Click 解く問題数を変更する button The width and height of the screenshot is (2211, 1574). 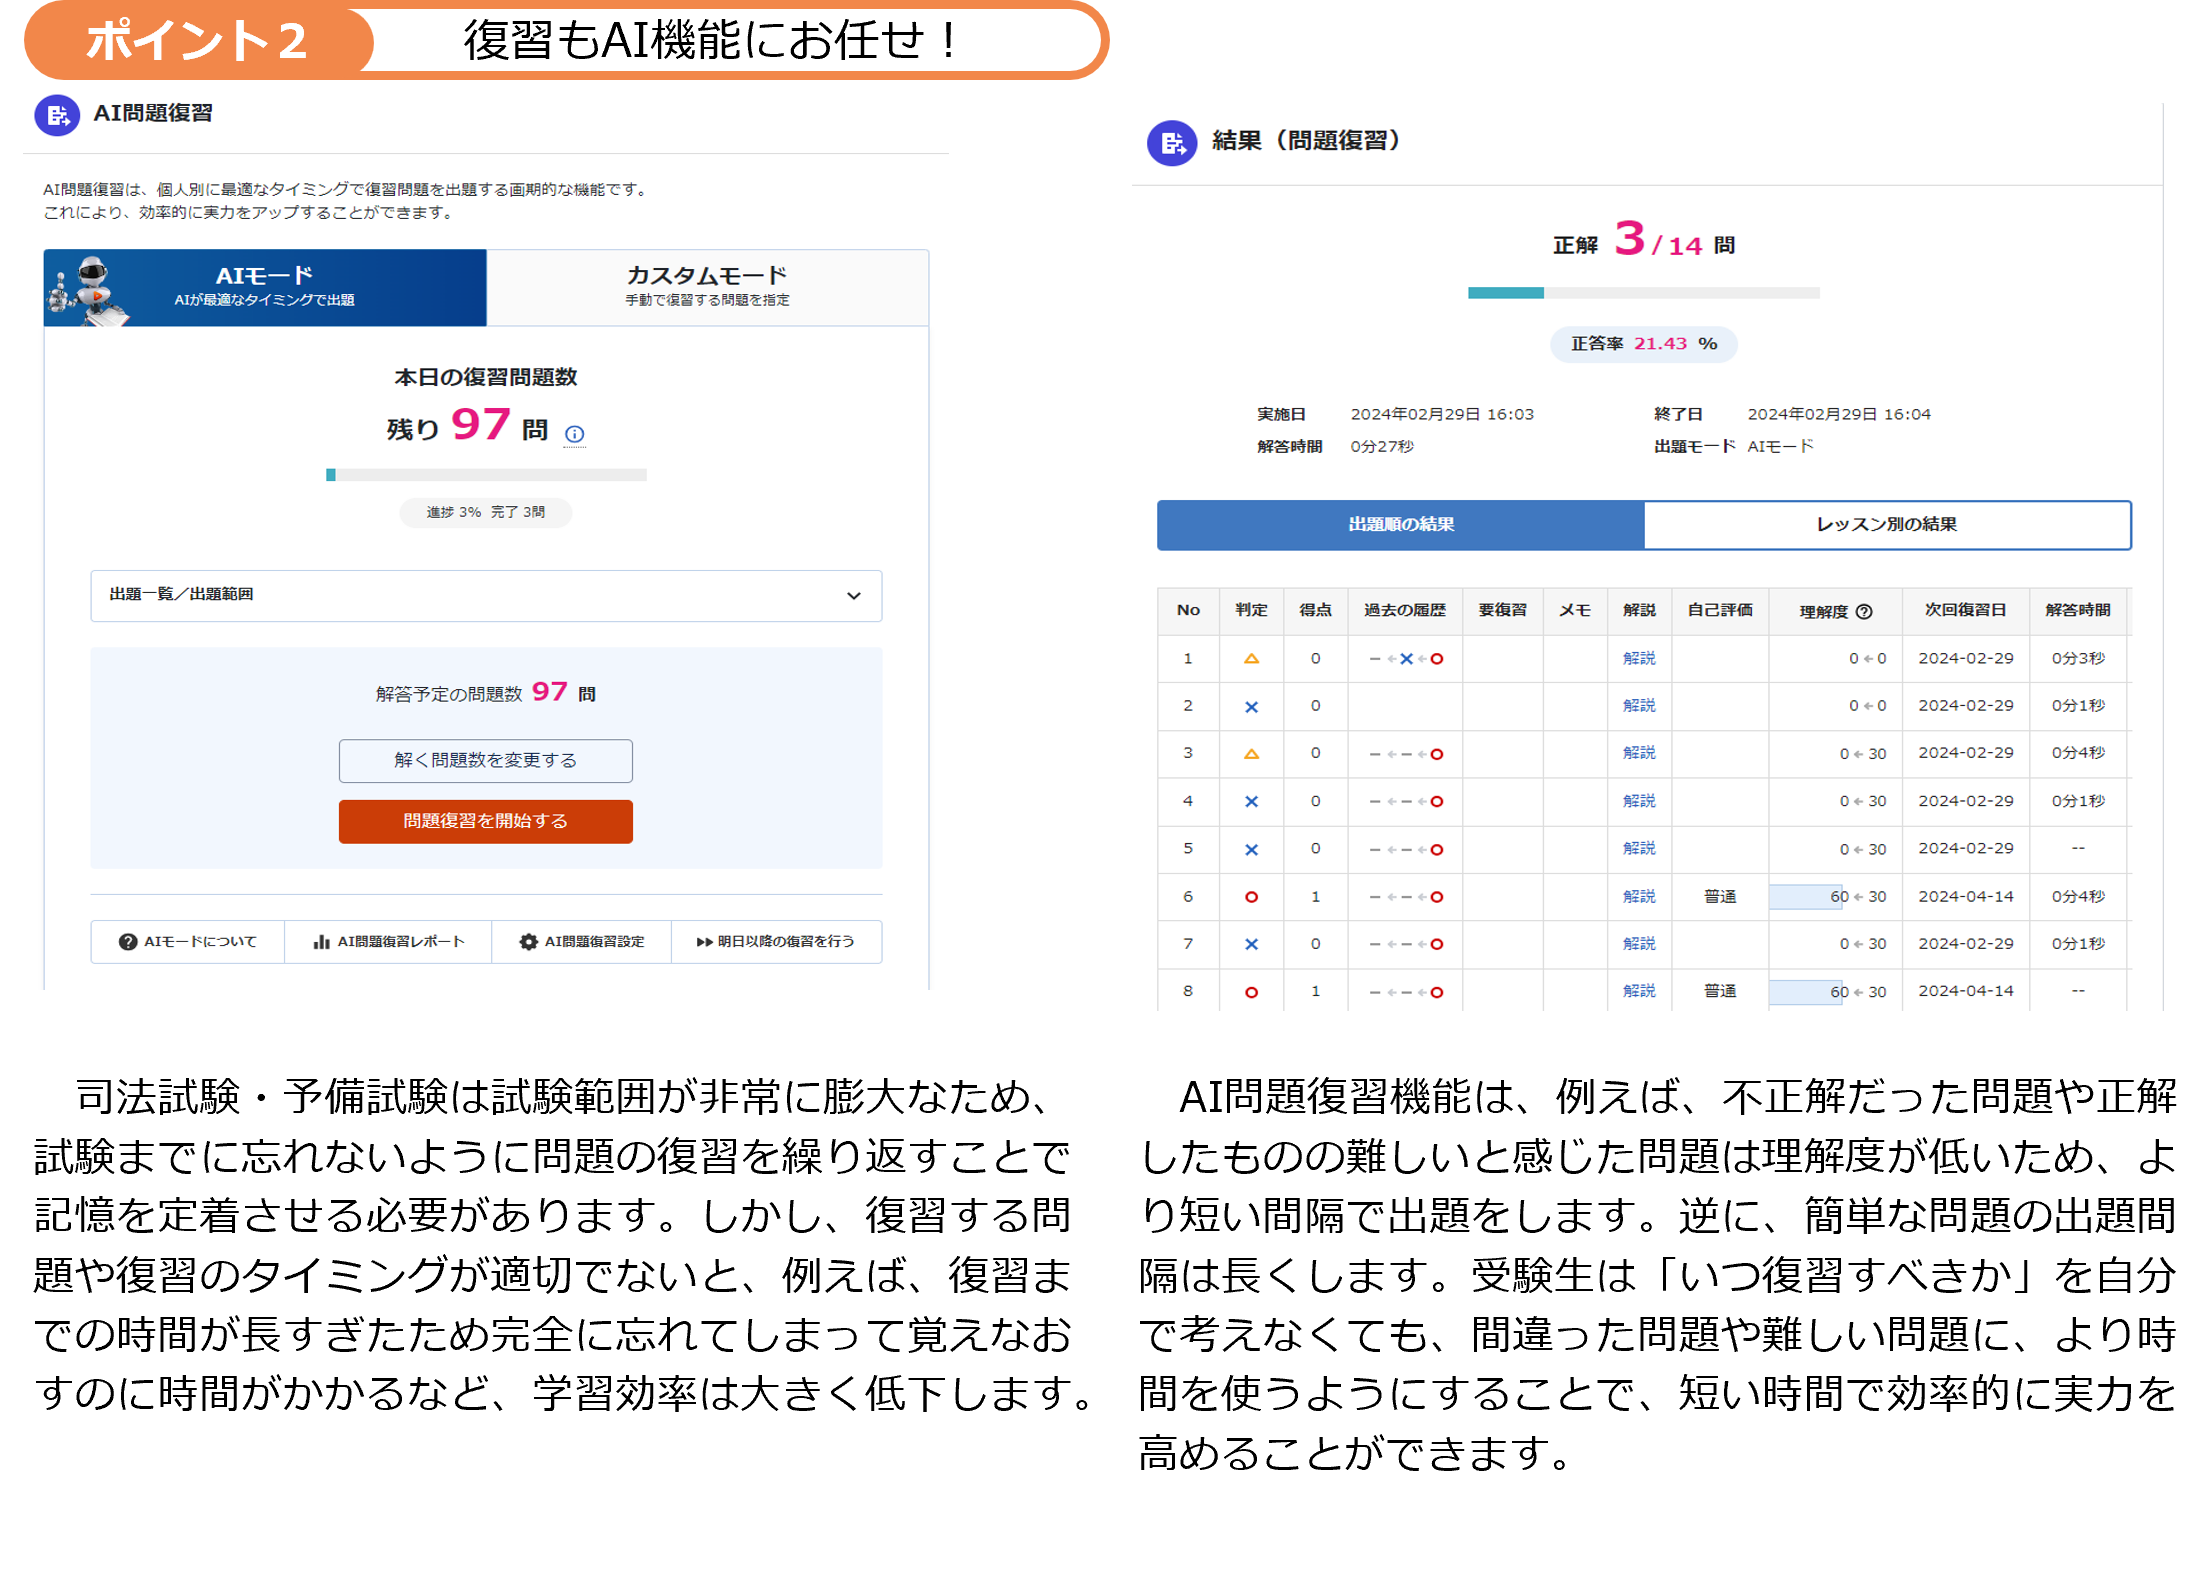[x=485, y=761]
